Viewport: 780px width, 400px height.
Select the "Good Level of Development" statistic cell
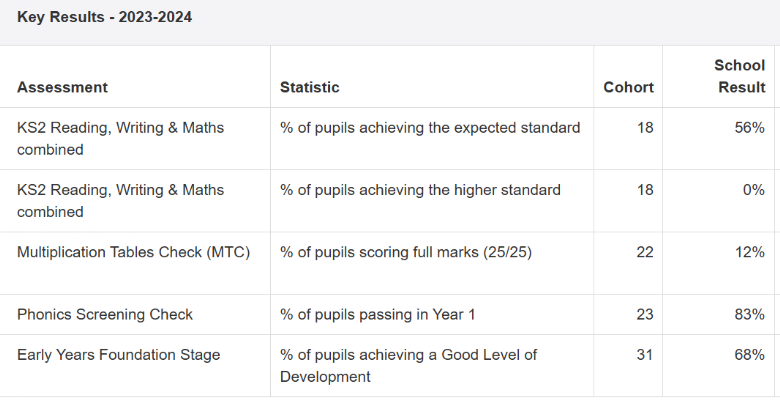point(408,365)
